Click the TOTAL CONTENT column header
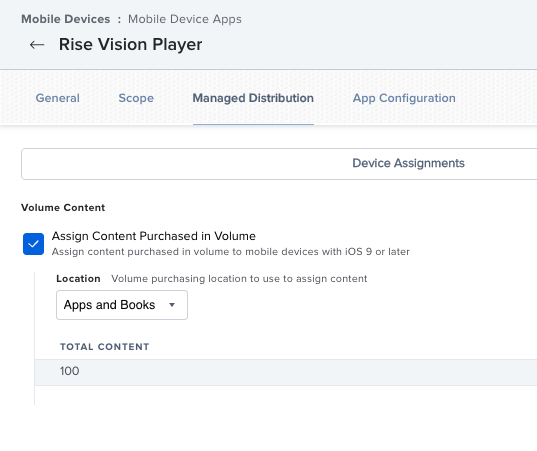Image resolution: width=537 pixels, height=451 pixels. tap(104, 347)
